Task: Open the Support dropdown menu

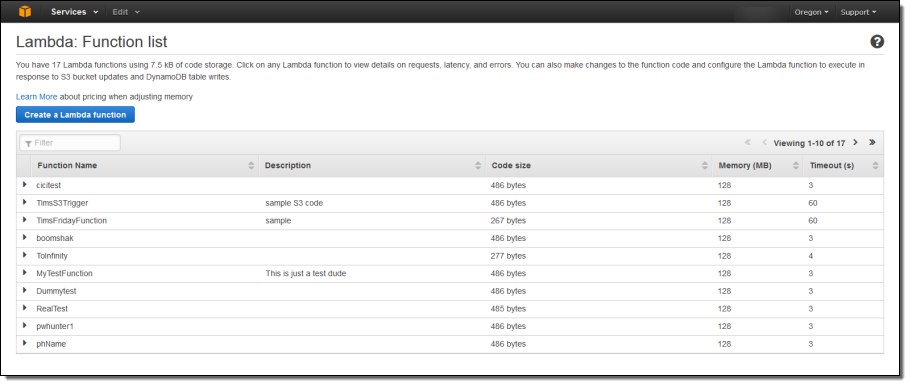Action: point(858,12)
